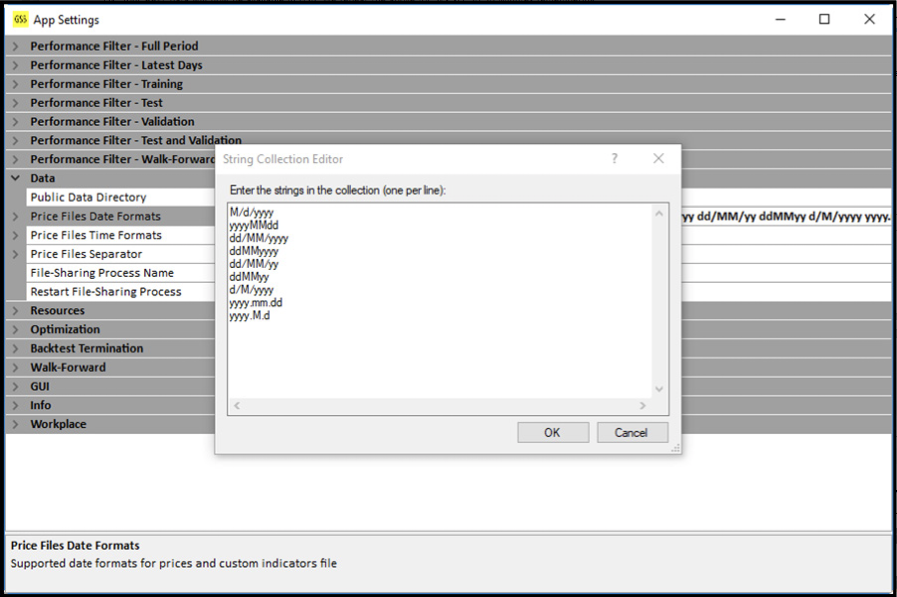Screen dimensions: 897x597
Task: Expand Performance Filter - Latest Days section
Action: click(x=15, y=65)
